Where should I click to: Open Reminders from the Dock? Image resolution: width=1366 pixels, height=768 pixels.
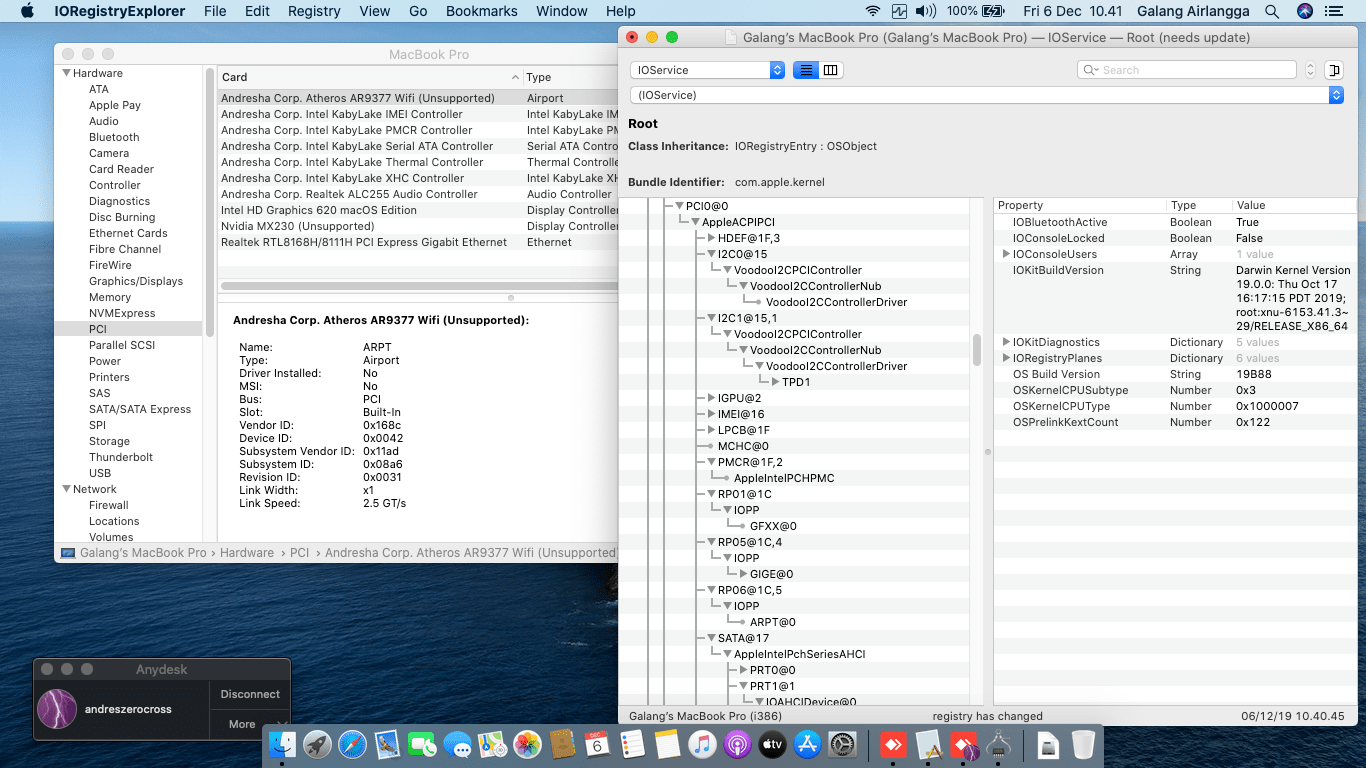pos(632,744)
